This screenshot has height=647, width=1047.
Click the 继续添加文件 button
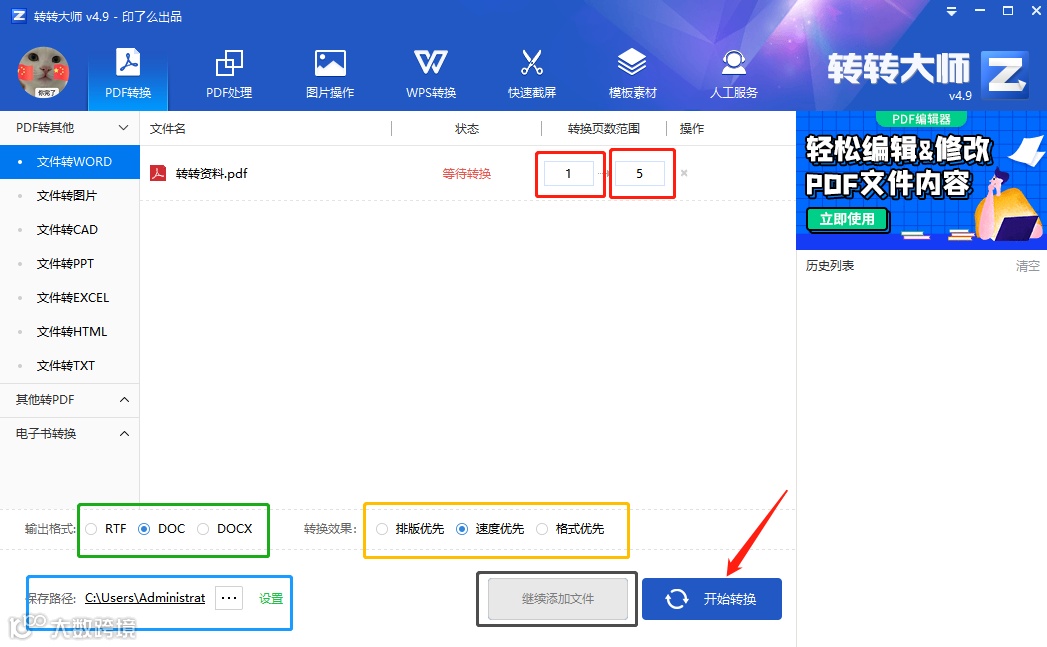(x=558, y=599)
